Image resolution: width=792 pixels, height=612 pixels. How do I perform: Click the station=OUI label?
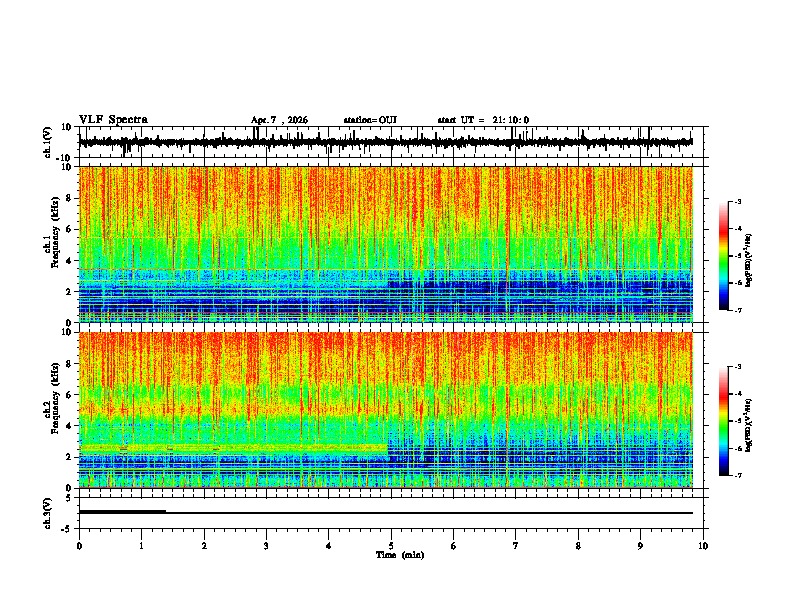coord(370,120)
